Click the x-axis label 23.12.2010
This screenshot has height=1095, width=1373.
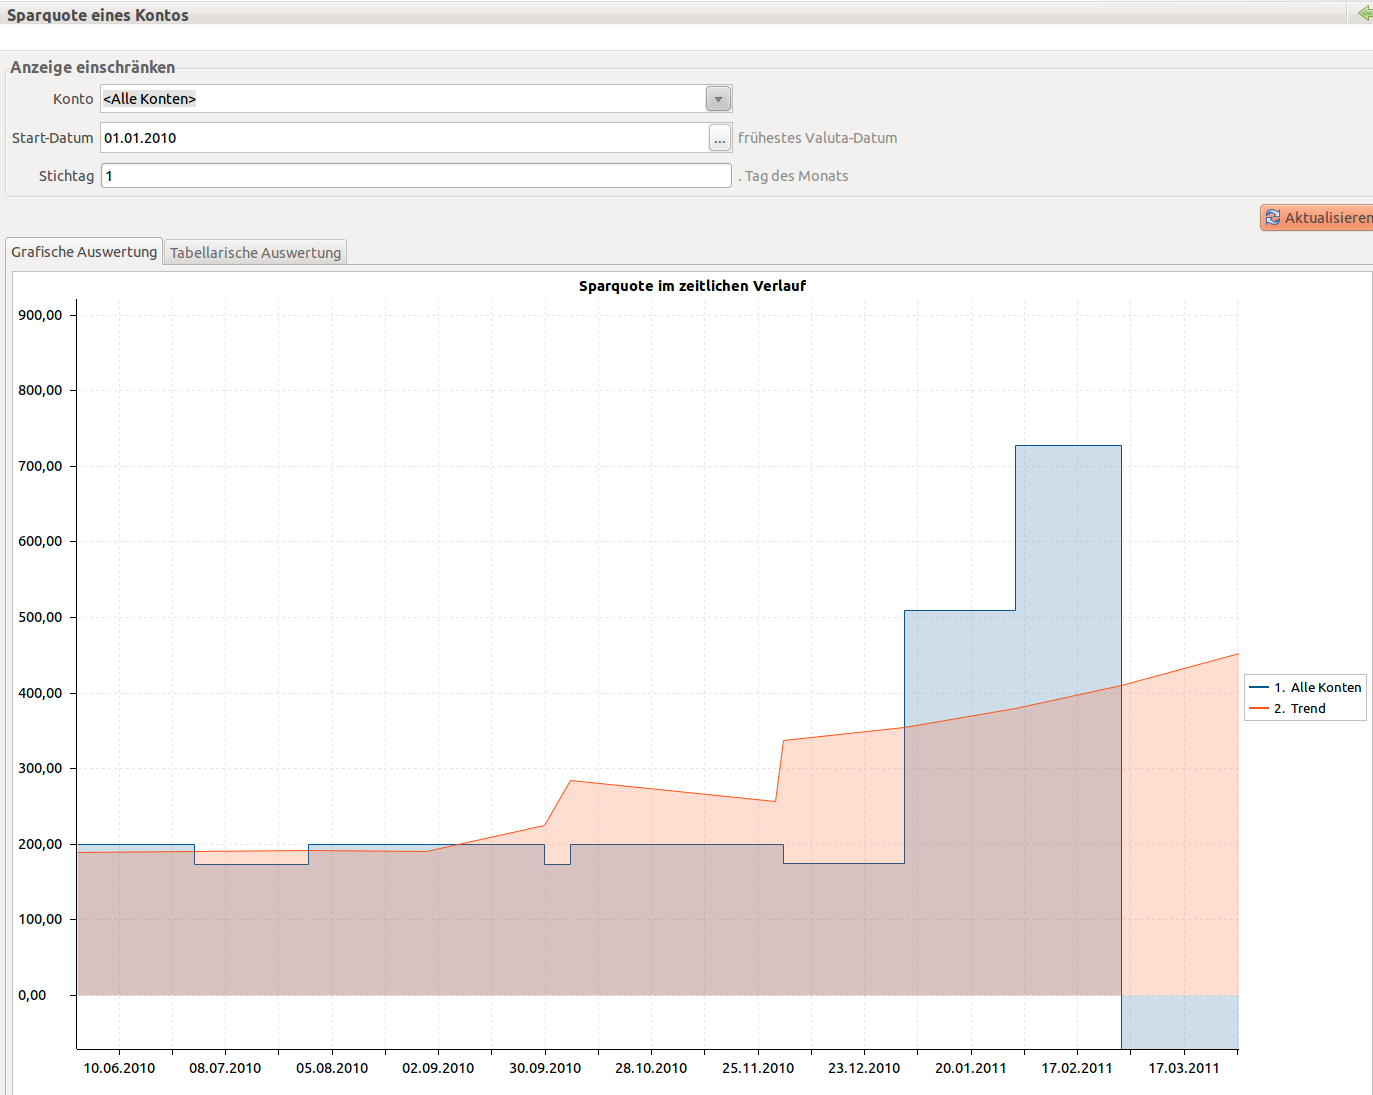(x=864, y=1068)
